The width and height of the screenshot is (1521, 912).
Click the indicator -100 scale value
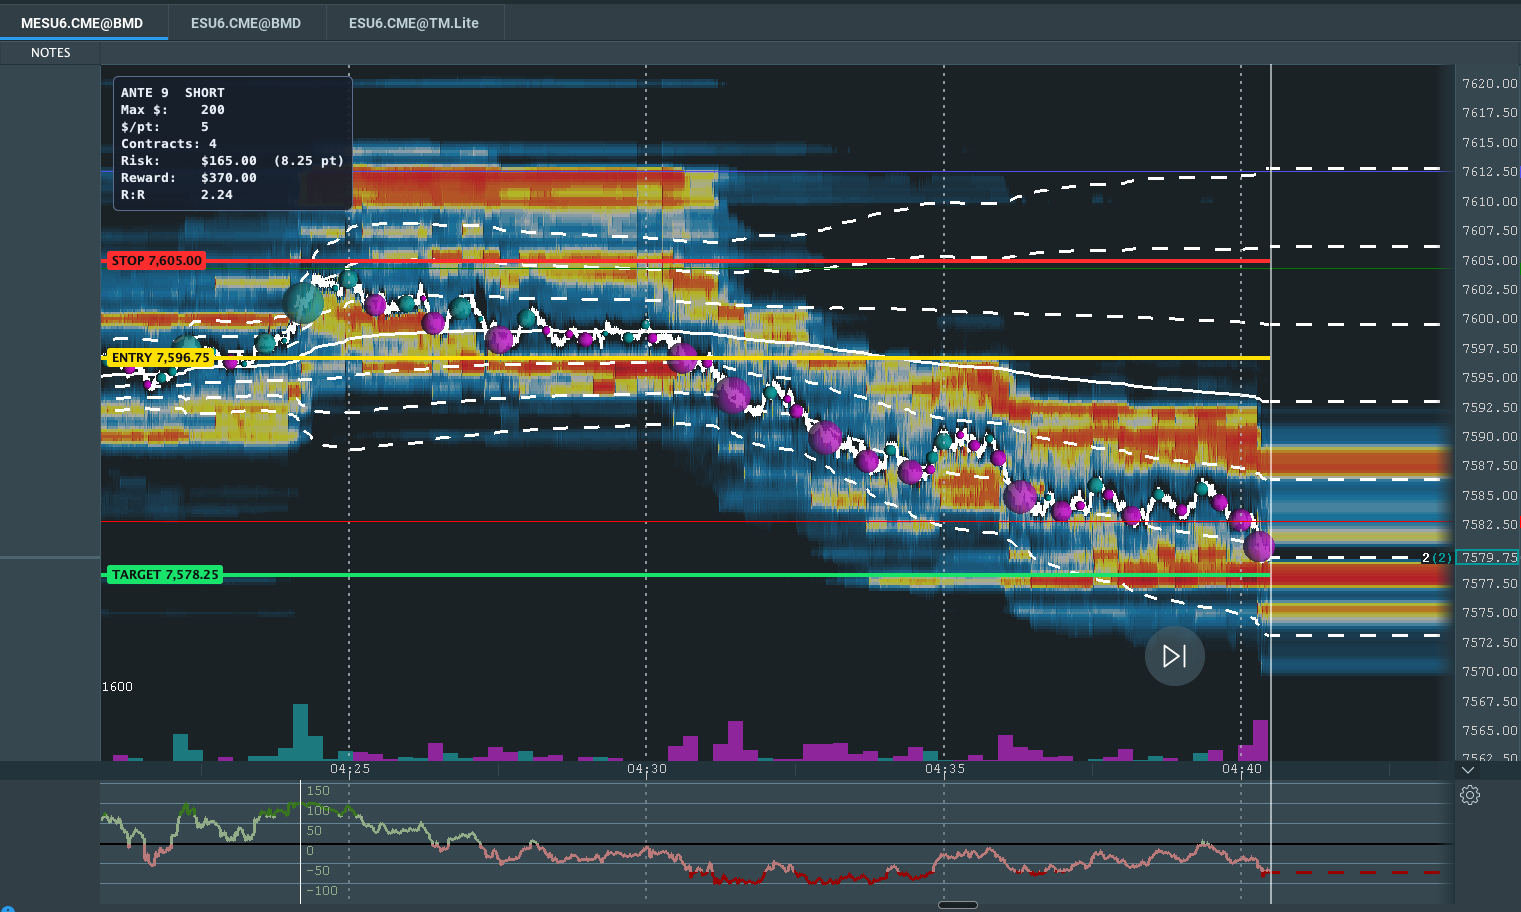click(322, 891)
